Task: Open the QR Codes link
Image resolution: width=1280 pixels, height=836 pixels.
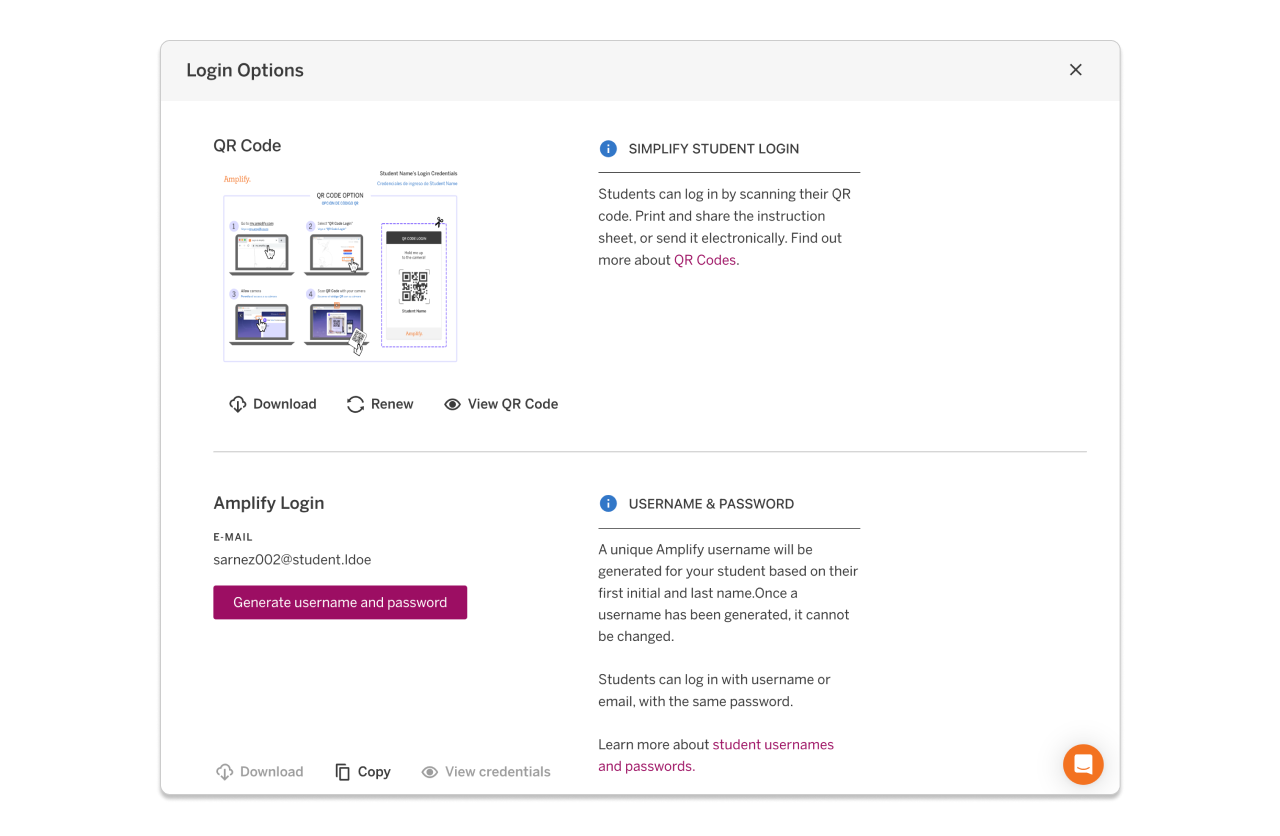Action: (x=704, y=259)
